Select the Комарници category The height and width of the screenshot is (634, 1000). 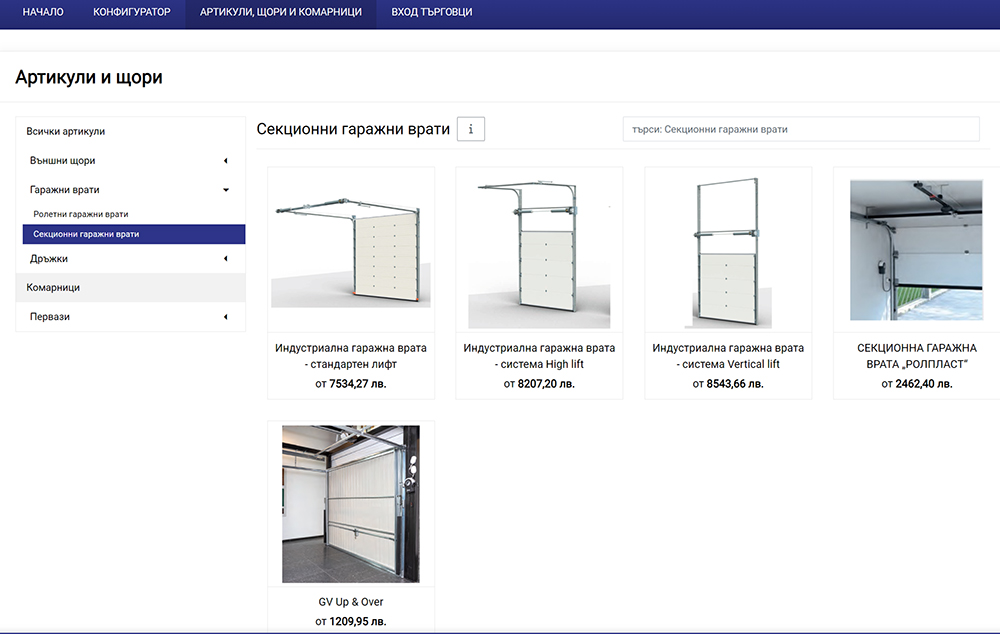pos(133,287)
